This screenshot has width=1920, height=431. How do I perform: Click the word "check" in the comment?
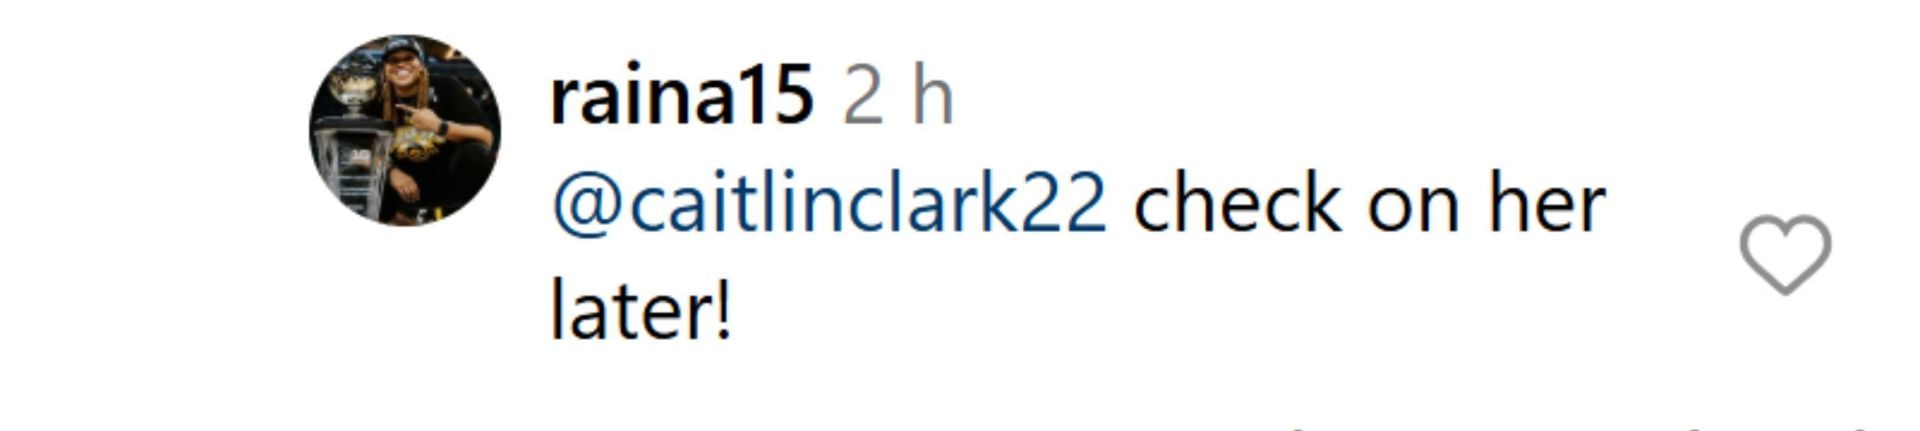(1238, 204)
